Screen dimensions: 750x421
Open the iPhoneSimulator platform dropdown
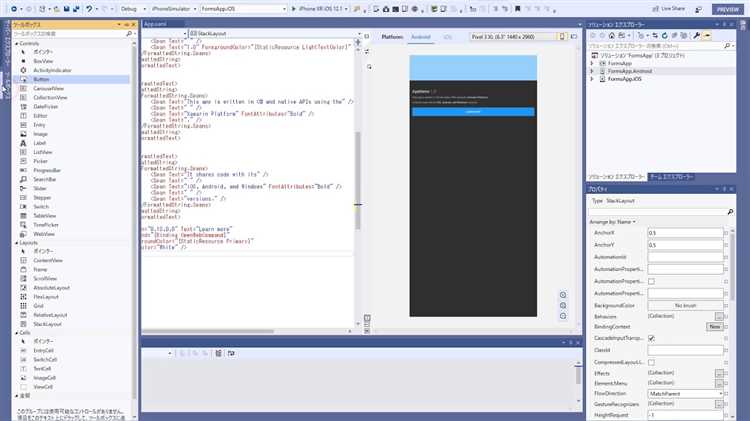pos(174,9)
